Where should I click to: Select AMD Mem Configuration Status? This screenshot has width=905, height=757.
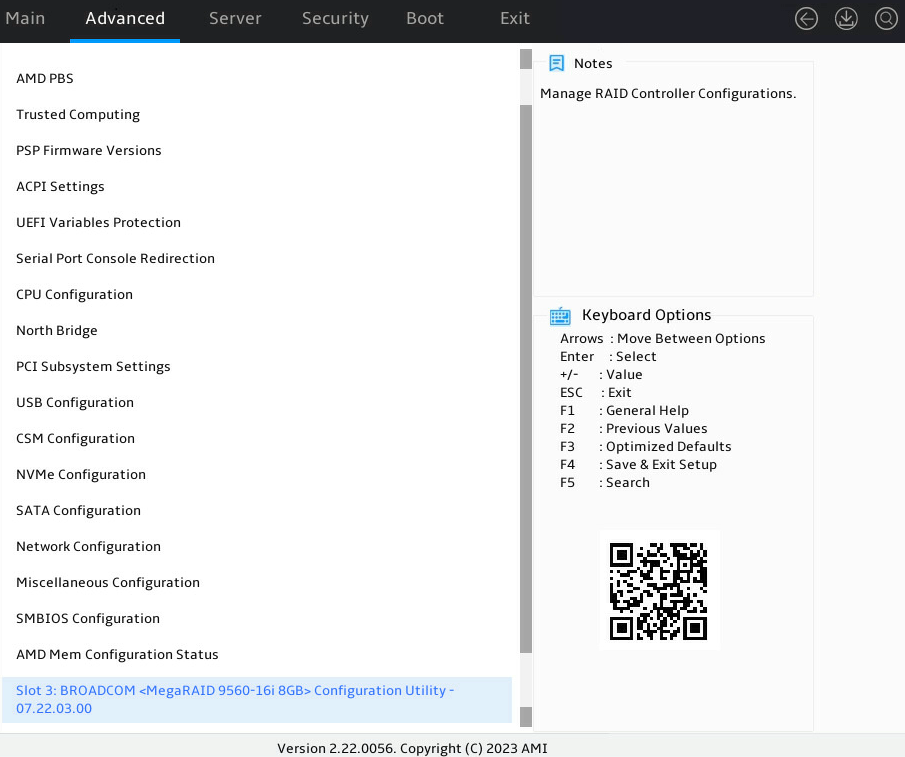tap(117, 655)
